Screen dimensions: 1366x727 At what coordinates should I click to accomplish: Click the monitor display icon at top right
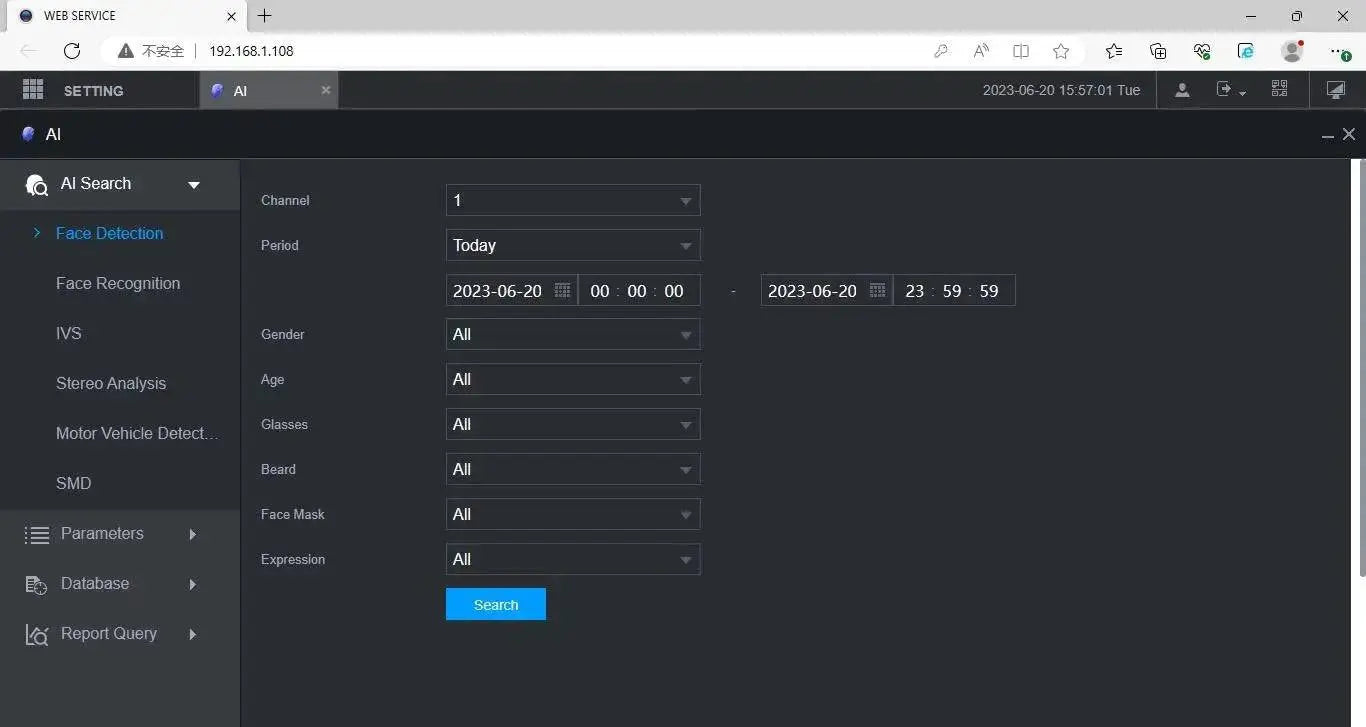pos(1335,90)
